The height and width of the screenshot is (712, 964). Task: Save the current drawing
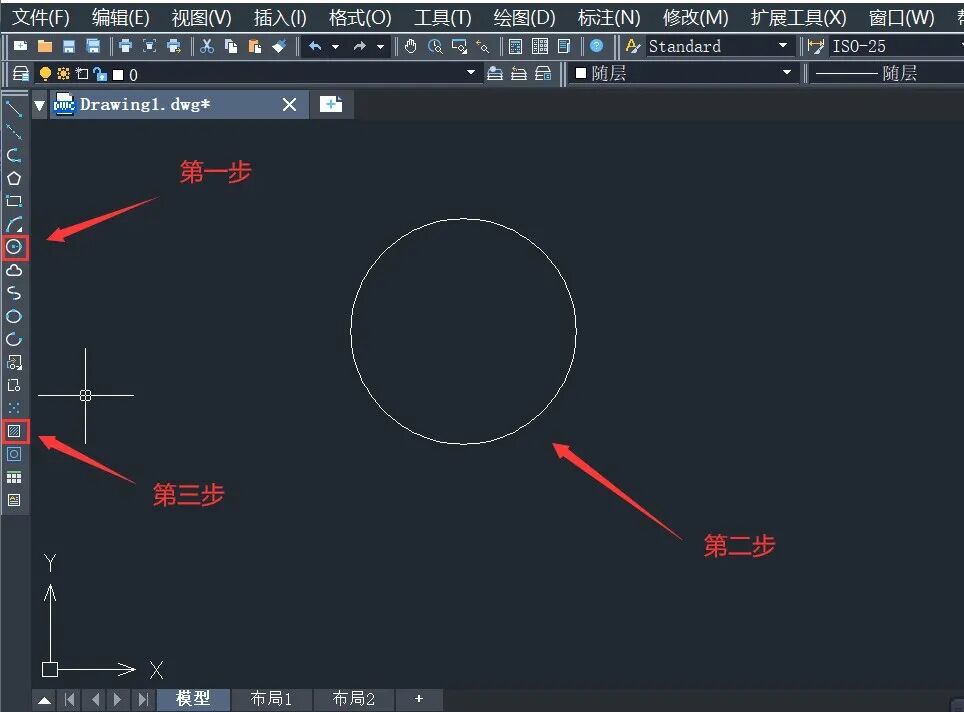(69, 46)
